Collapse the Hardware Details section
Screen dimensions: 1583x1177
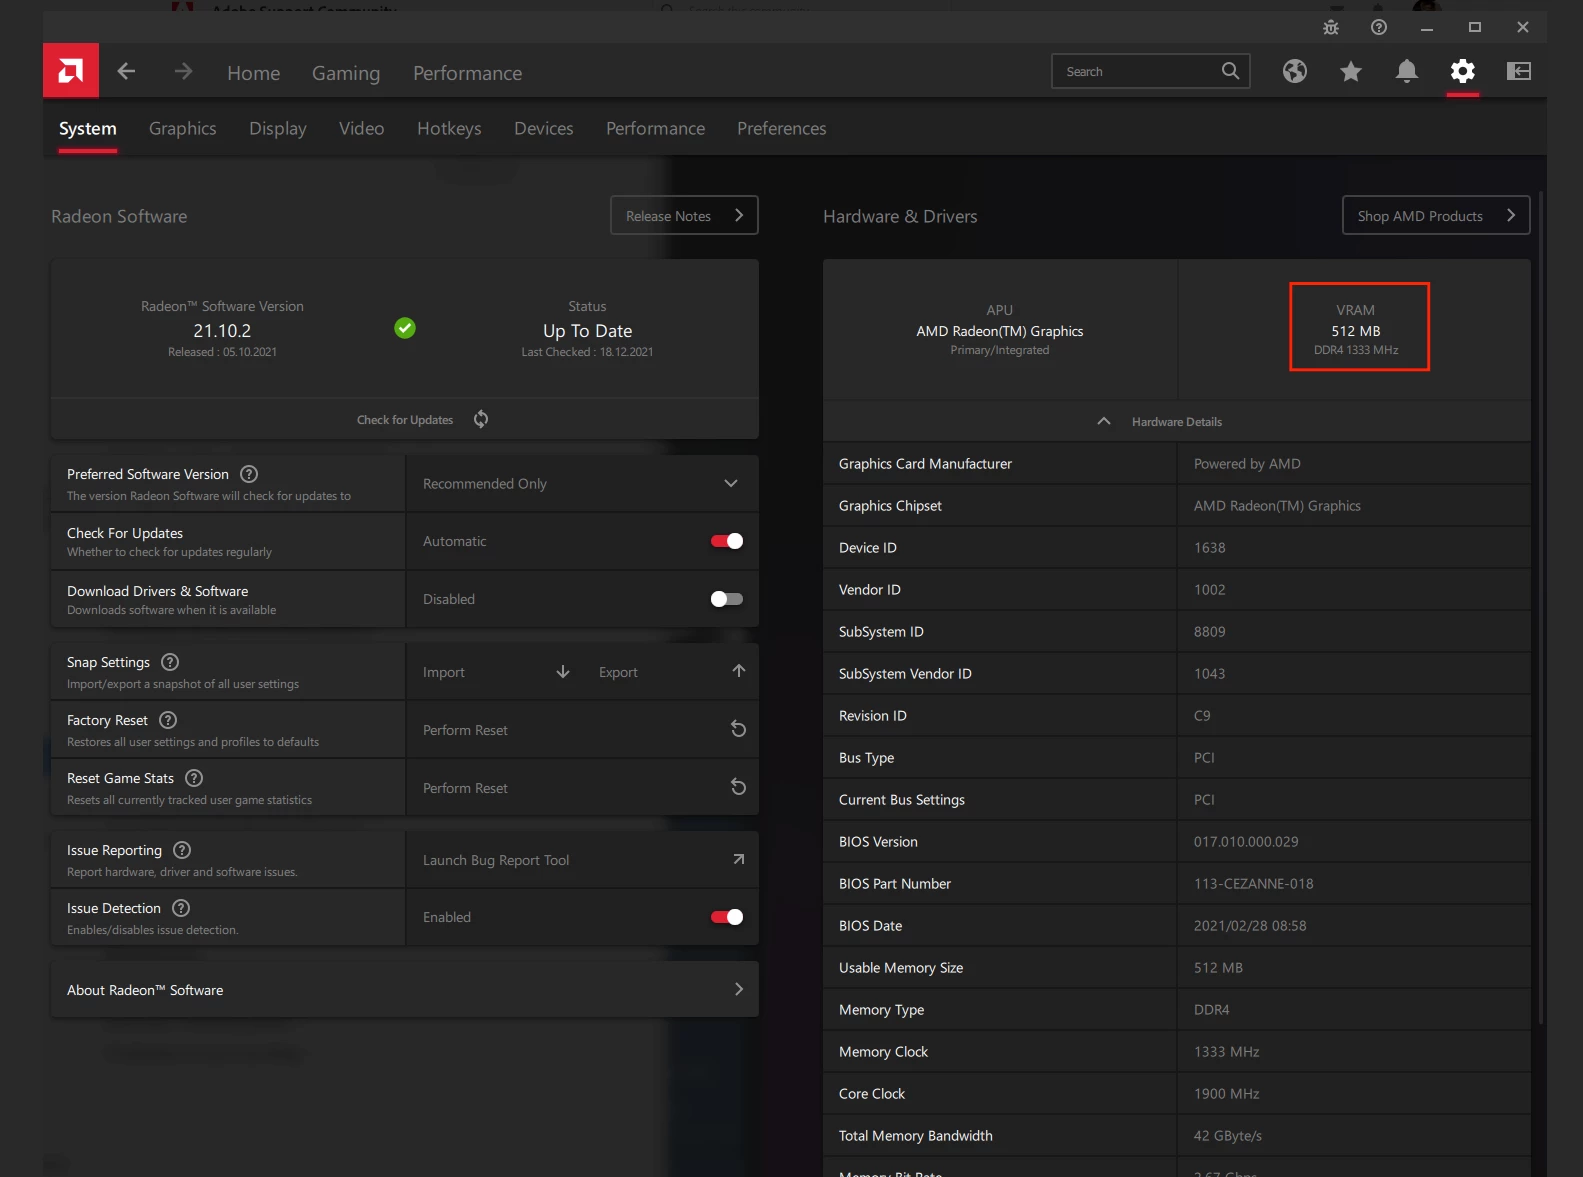click(x=1176, y=422)
